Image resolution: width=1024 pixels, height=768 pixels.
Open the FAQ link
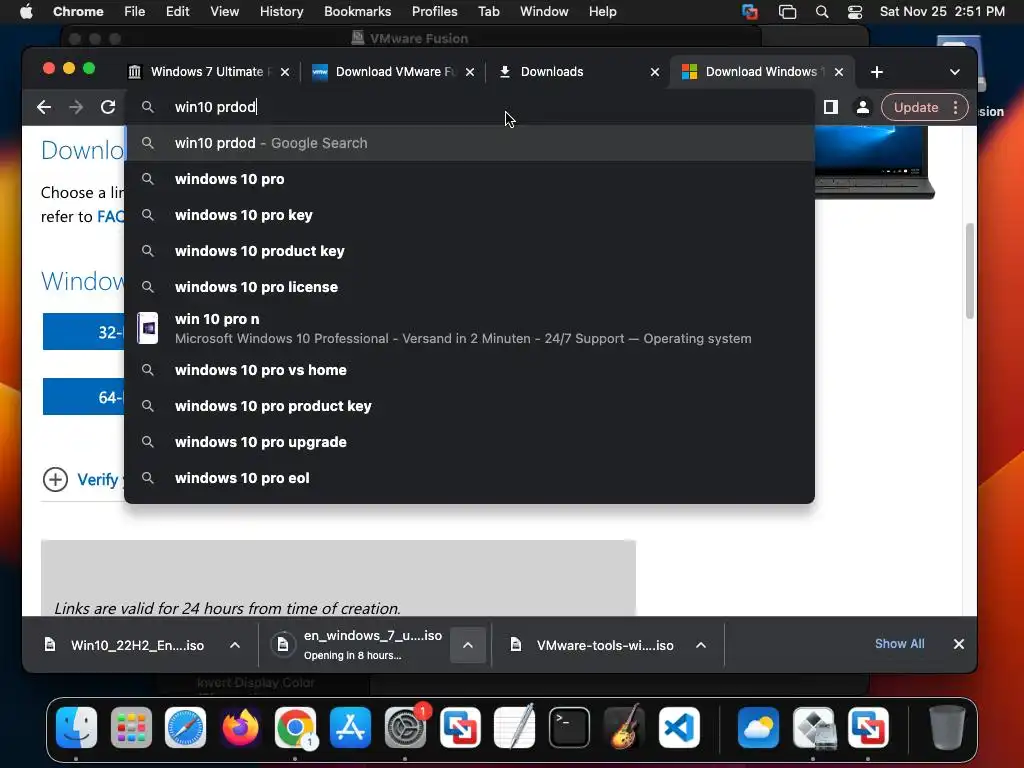pyautogui.click(x=110, y=217)
